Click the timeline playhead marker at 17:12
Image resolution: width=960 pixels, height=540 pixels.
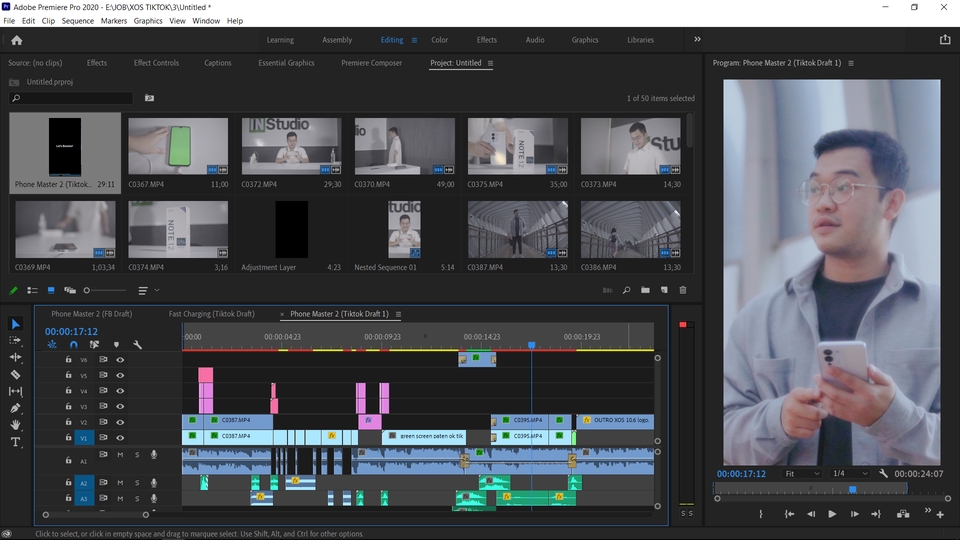click(x=531, y=345)
